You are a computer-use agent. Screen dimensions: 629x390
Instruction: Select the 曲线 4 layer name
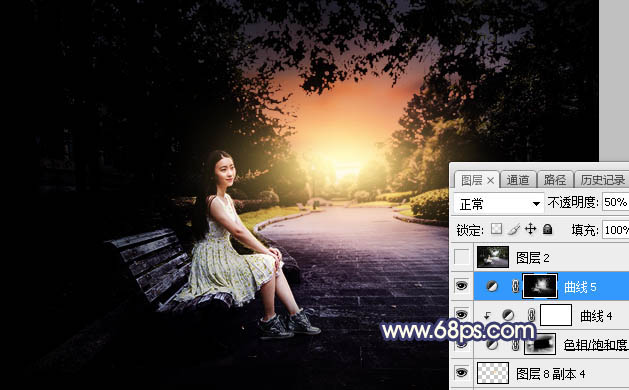596,316
